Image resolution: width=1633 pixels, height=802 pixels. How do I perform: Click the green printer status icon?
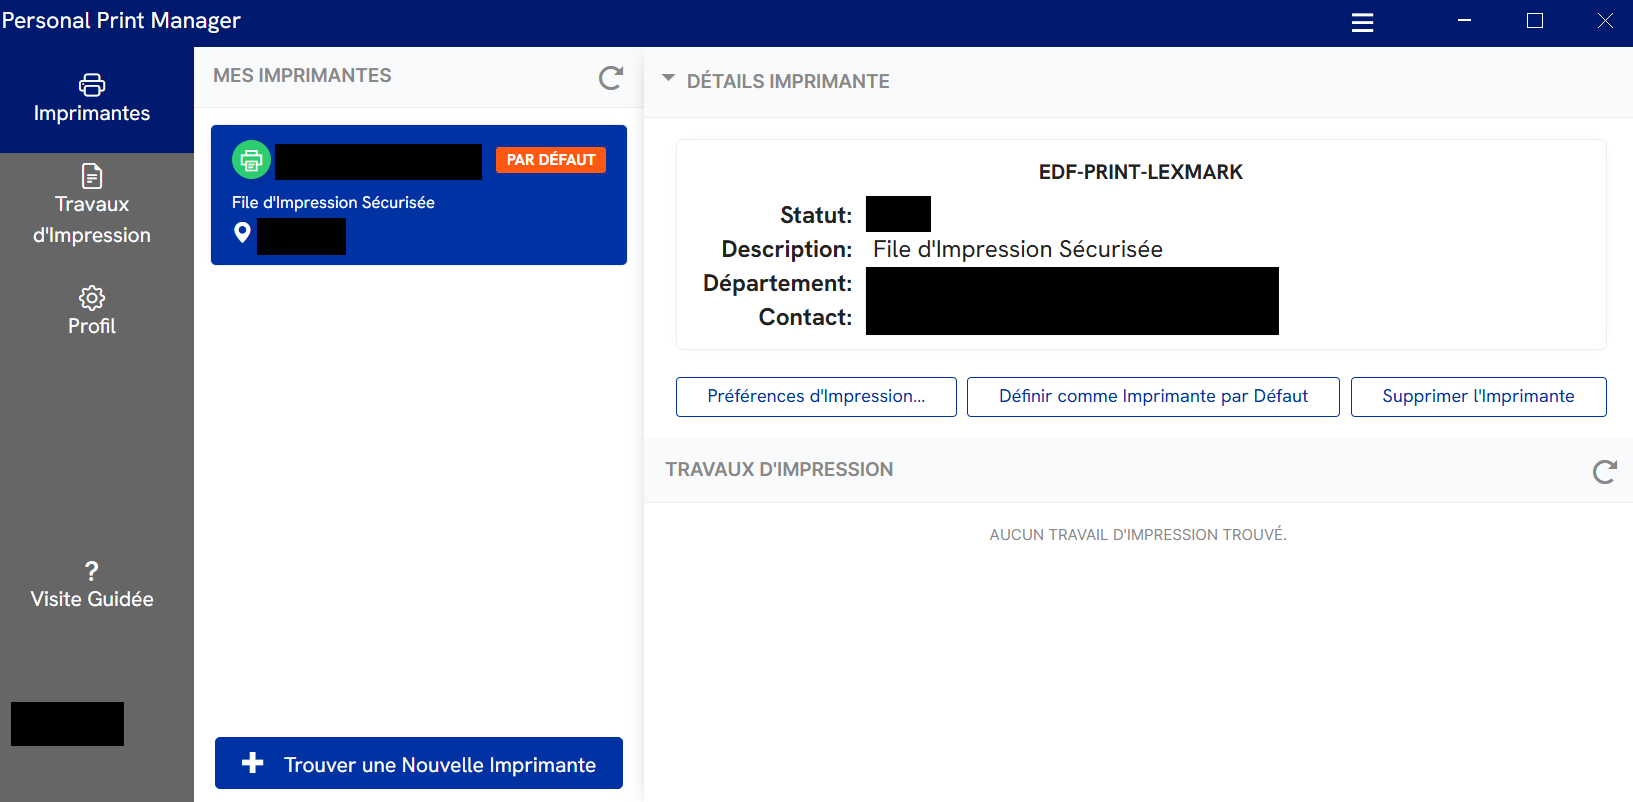(x=251, y=159)
